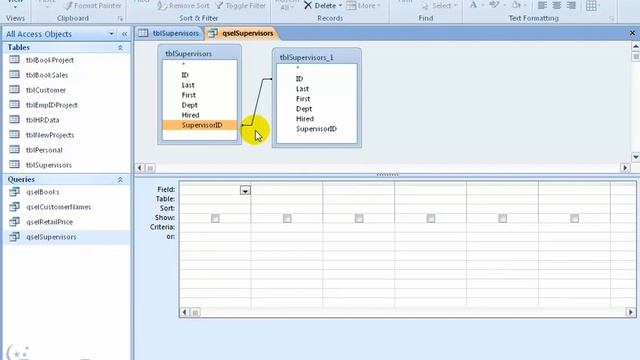Collapse the Tables group
Screen dimensions: 640x360
pyautogui.click(x=120, y=48)
